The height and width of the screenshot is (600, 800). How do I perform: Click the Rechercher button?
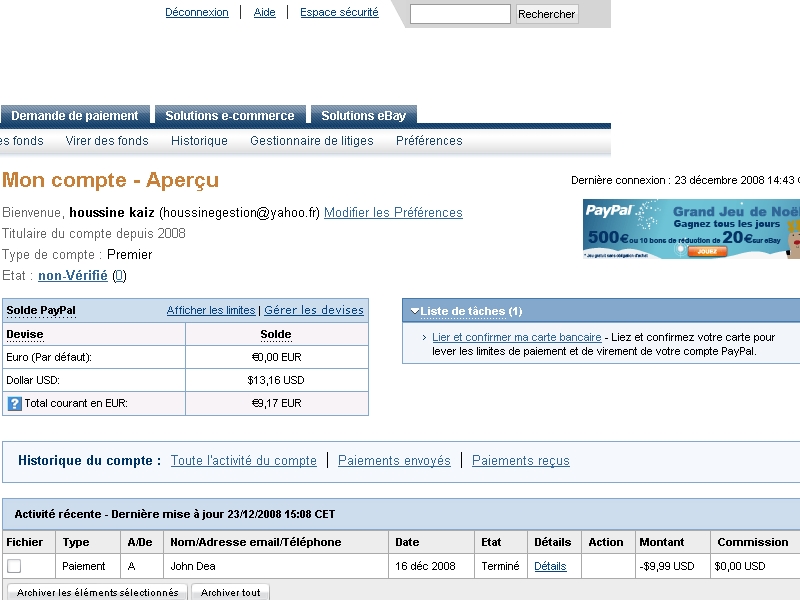[x=546, y=14]
